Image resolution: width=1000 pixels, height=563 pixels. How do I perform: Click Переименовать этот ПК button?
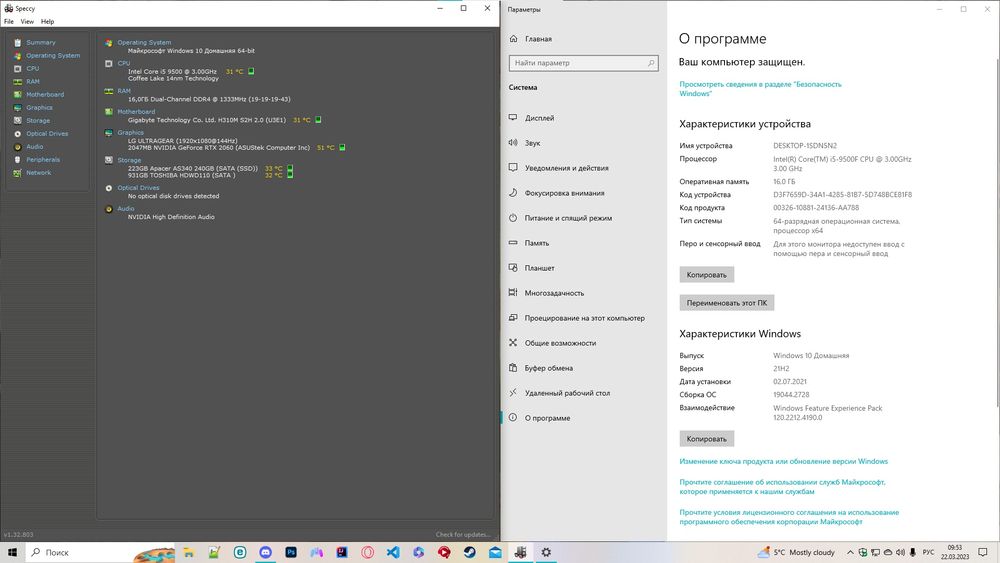(726, 303)
